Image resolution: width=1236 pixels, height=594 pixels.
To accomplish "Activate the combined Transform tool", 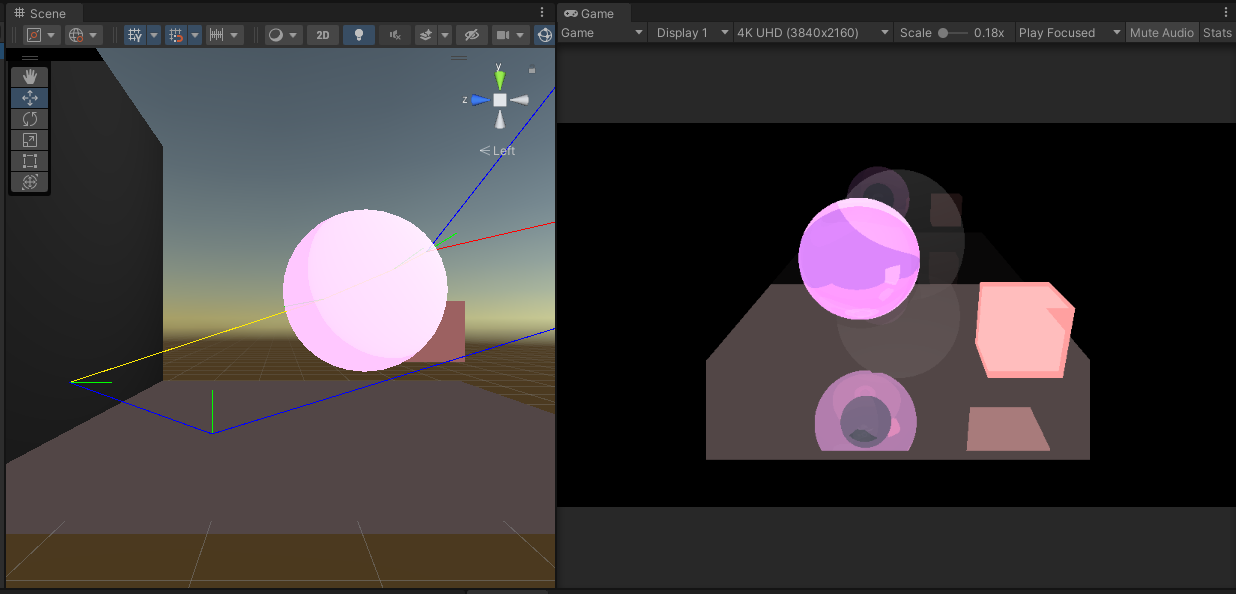I will [x=30, y=182].
